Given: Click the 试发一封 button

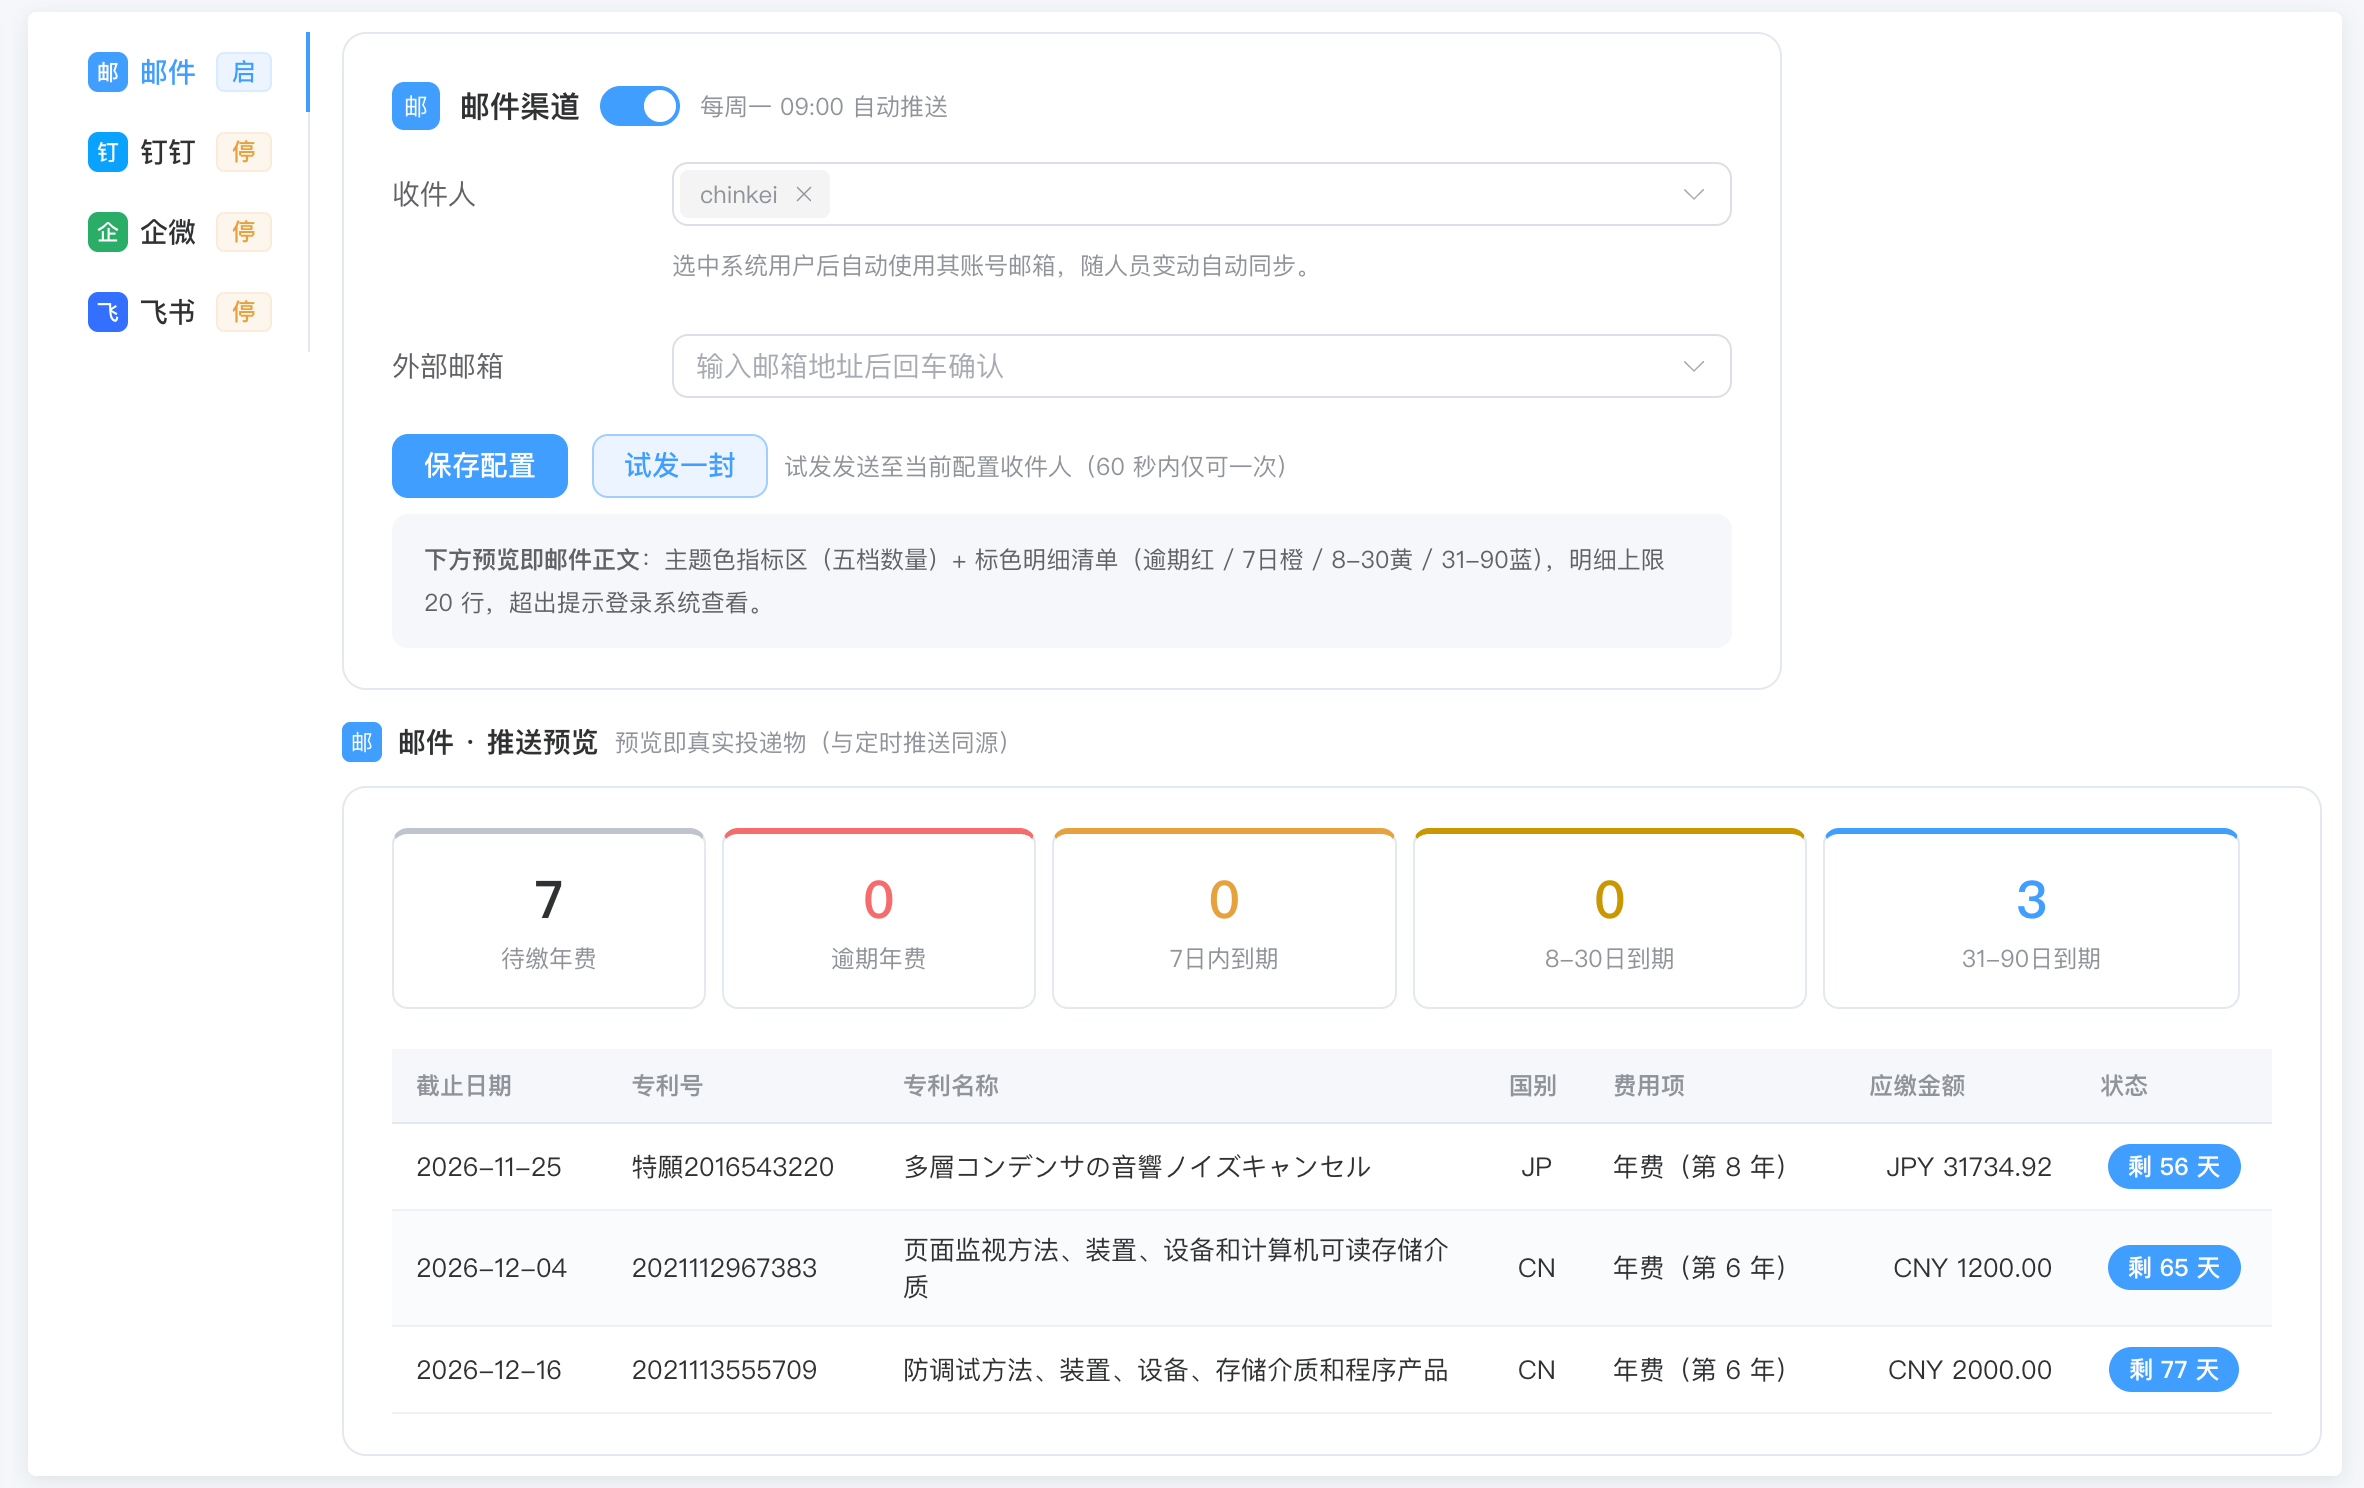Looking at the screenshot, I should 680,466.
